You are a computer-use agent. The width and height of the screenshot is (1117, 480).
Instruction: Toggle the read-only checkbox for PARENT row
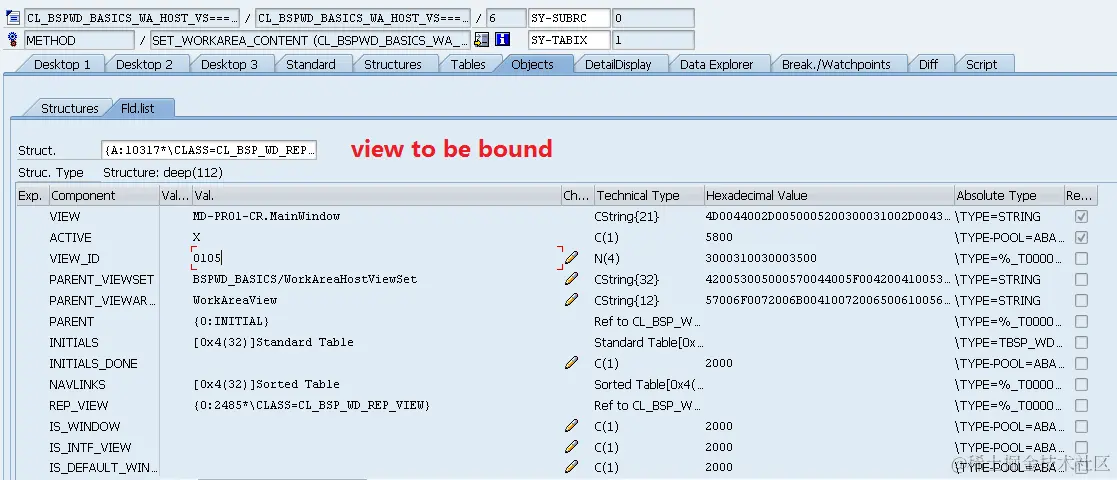pyautogui.click(x=1081, y=321)
